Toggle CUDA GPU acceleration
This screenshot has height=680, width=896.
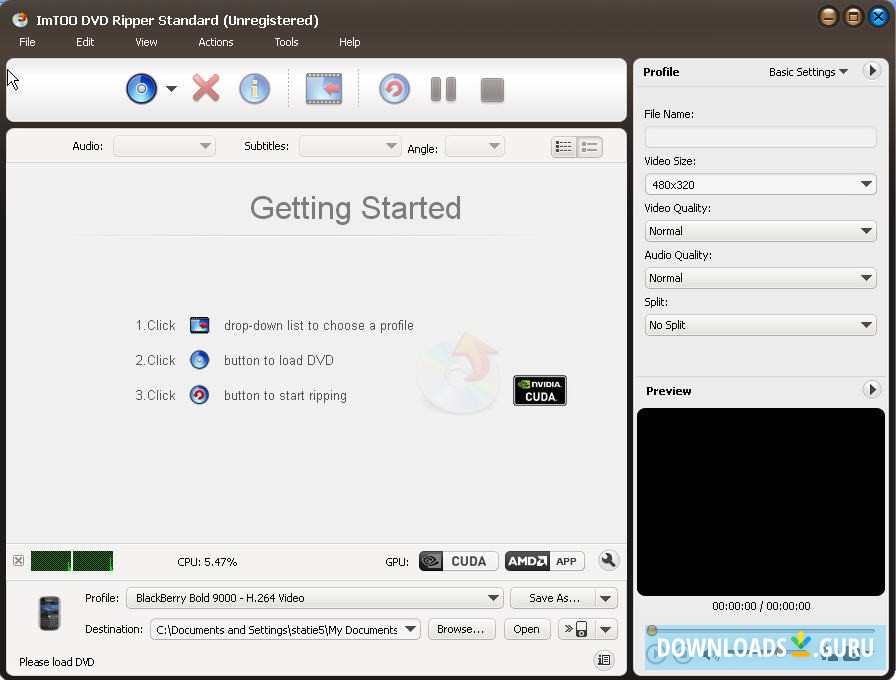coord(457,561)
